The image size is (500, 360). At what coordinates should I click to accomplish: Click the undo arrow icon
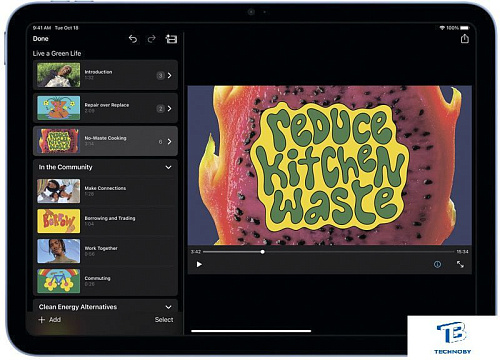(133, 39)
